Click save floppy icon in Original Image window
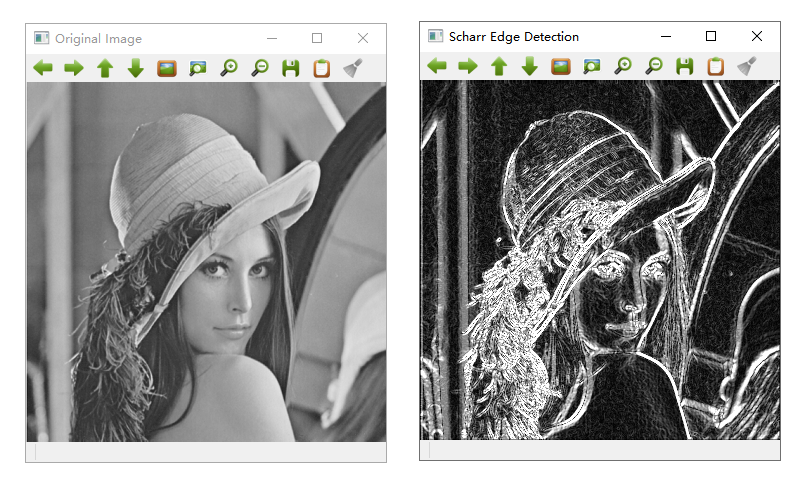 [291, 68]
